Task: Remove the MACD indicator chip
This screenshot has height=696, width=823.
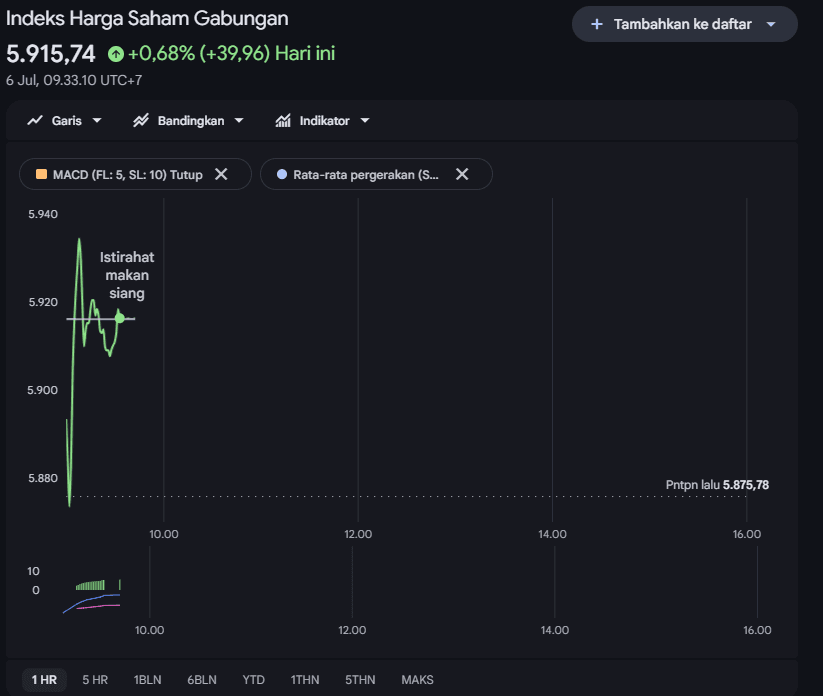Action: click(221, 174)
